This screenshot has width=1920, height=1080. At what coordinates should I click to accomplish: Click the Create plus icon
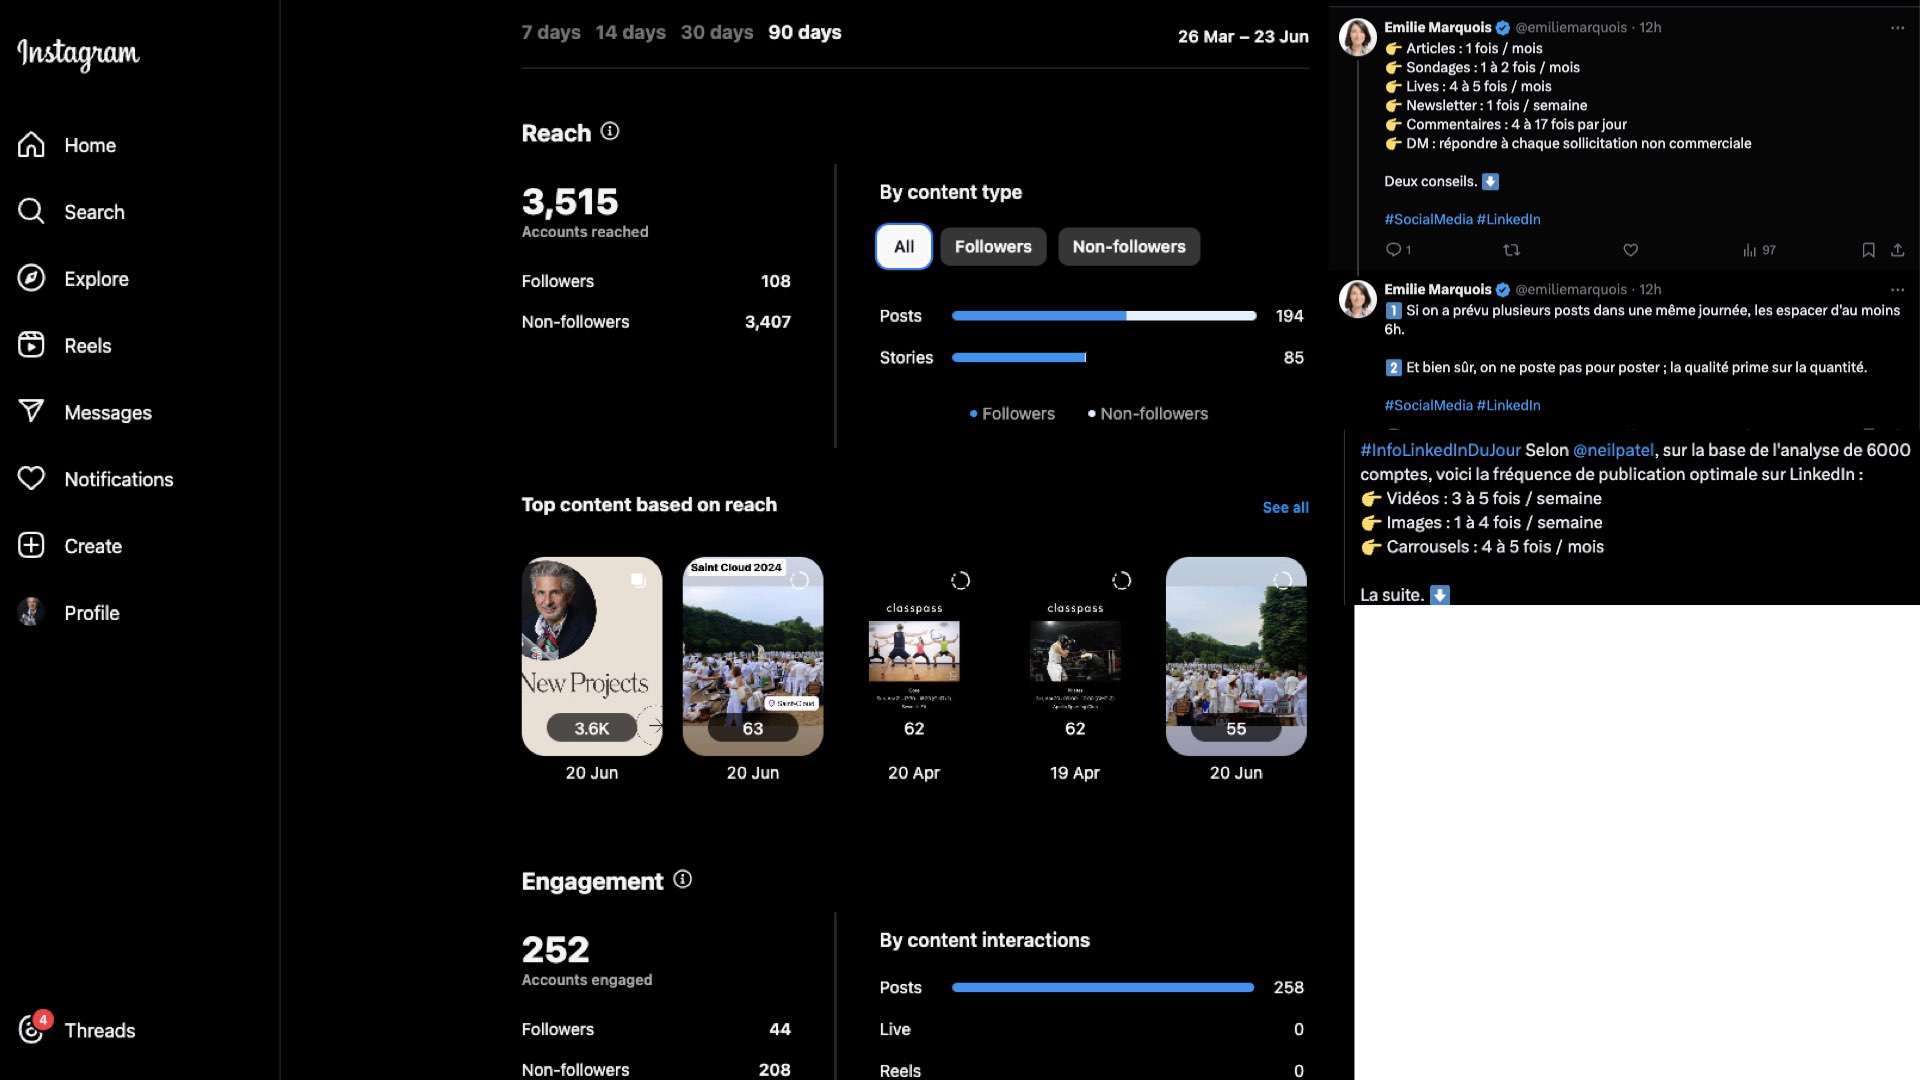[31, 546]
